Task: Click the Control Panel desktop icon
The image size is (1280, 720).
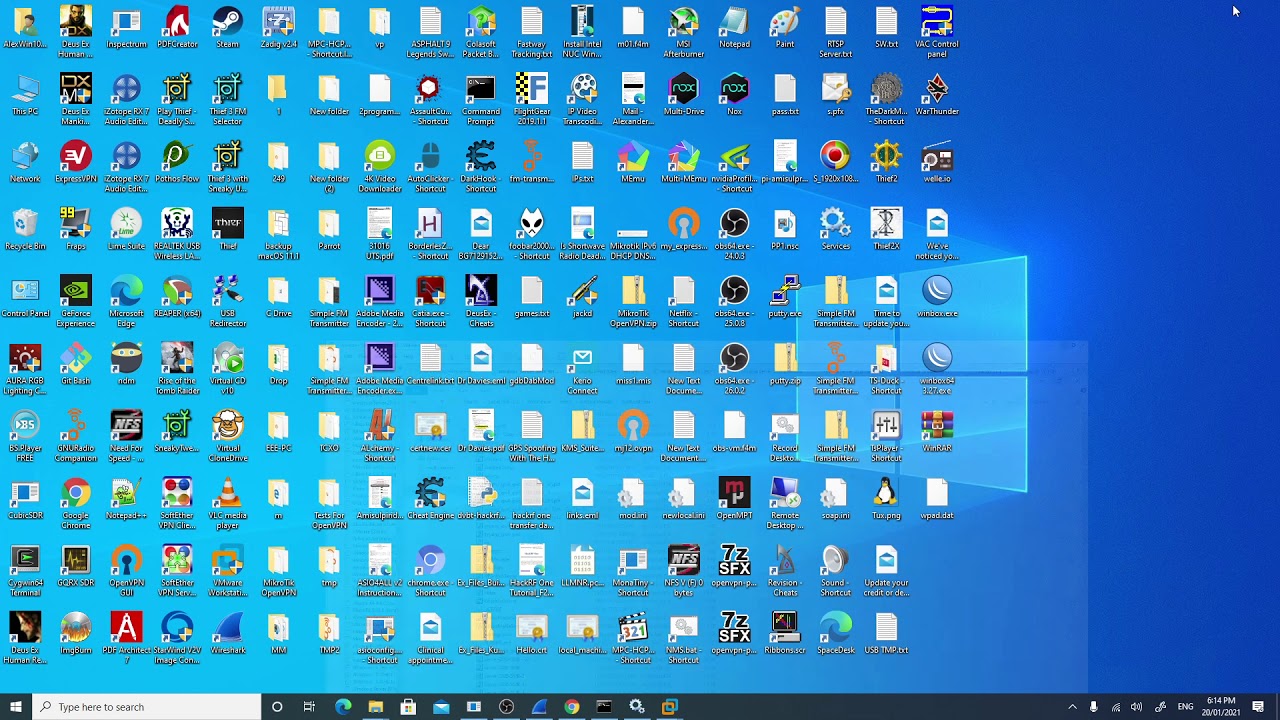Action: coord(25,297)
